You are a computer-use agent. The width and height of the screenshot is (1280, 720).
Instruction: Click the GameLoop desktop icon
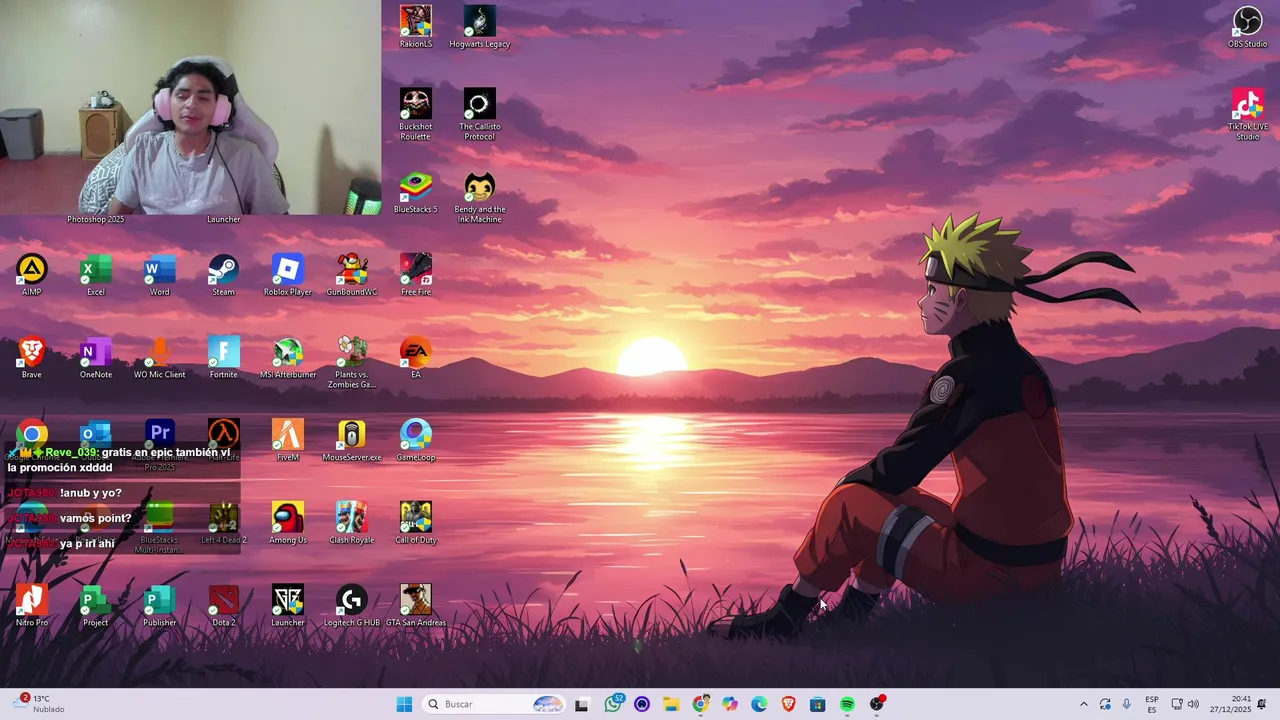coord(416,441)
